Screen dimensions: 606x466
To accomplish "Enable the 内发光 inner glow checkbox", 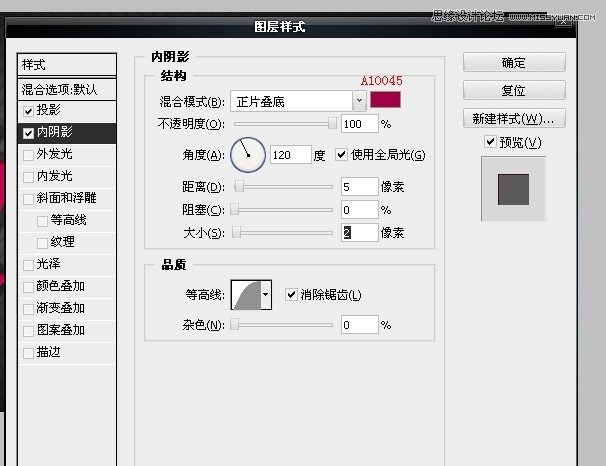I will (28, 177).
